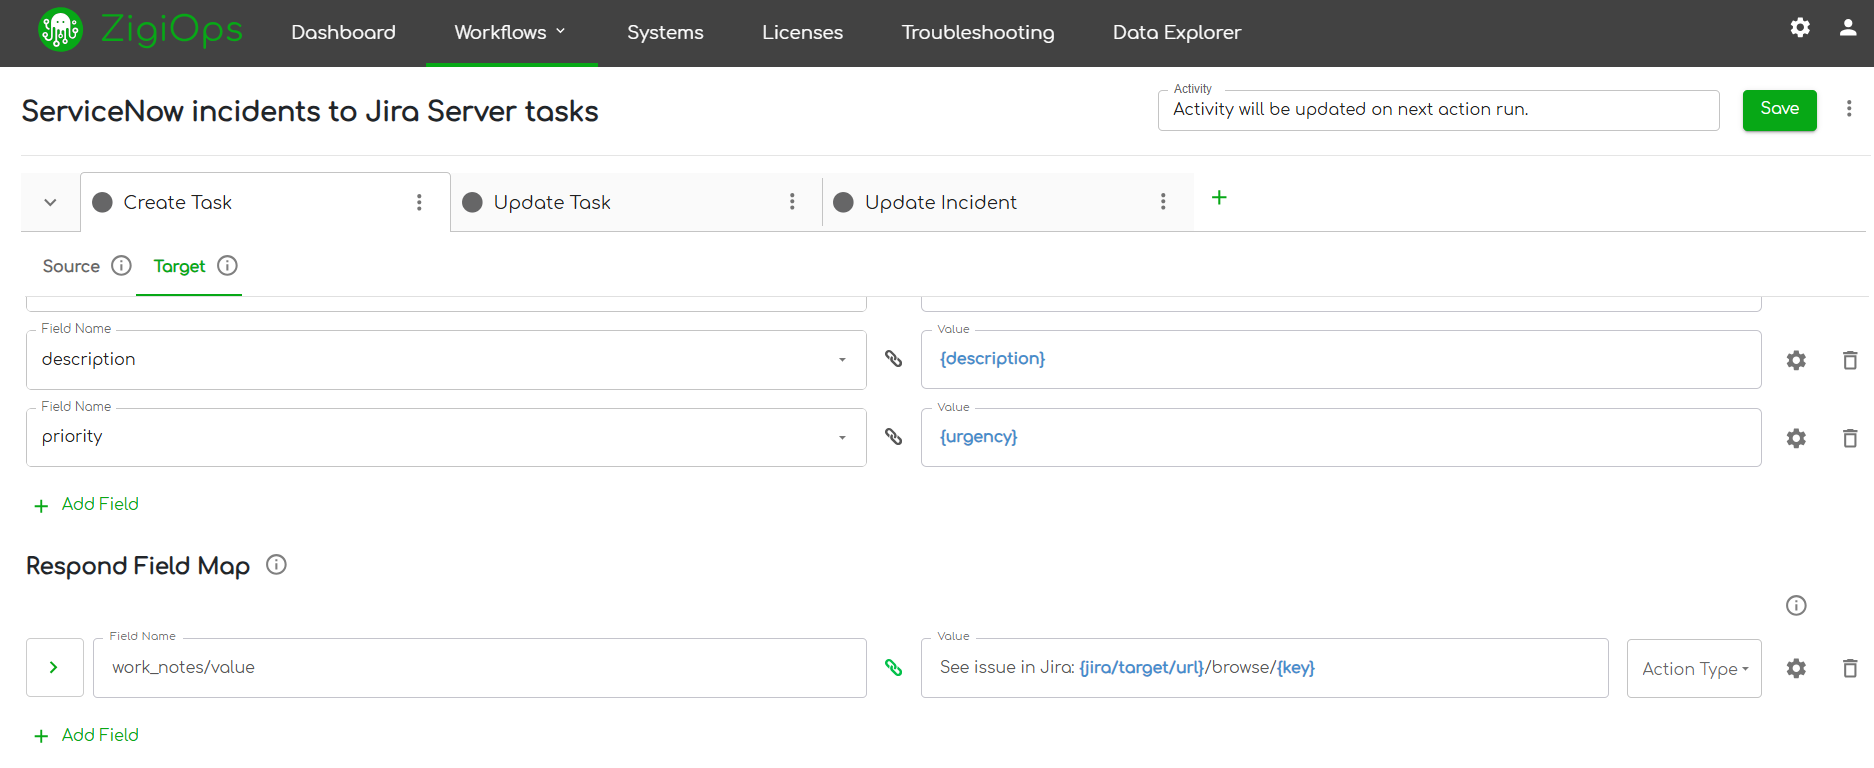1874x768 pixels.
Task: Click the link icon for priority field
Action: (893, 437)
